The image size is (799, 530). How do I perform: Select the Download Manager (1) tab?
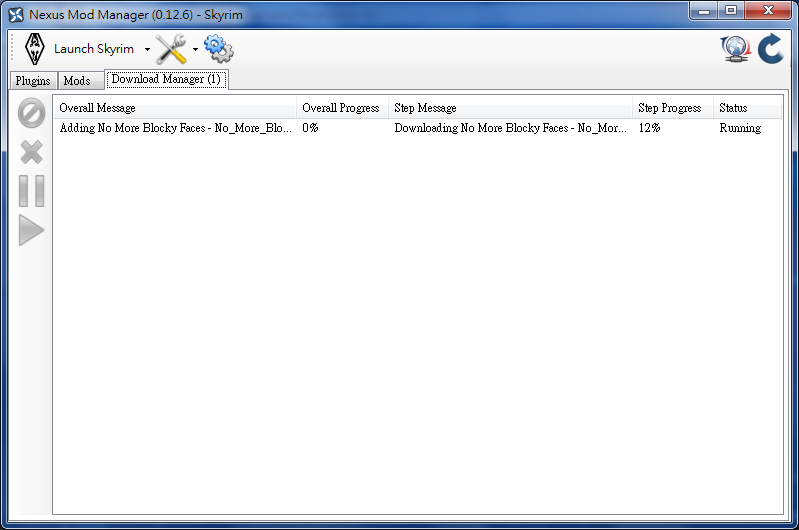tap(166, 79)
